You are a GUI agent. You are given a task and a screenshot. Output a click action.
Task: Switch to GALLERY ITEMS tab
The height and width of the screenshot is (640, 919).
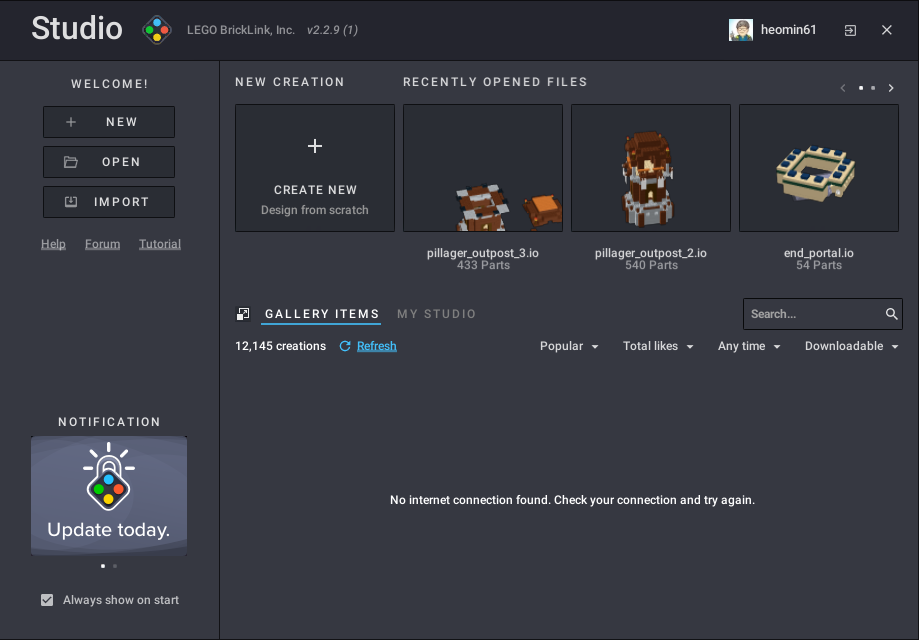point(322,314)
